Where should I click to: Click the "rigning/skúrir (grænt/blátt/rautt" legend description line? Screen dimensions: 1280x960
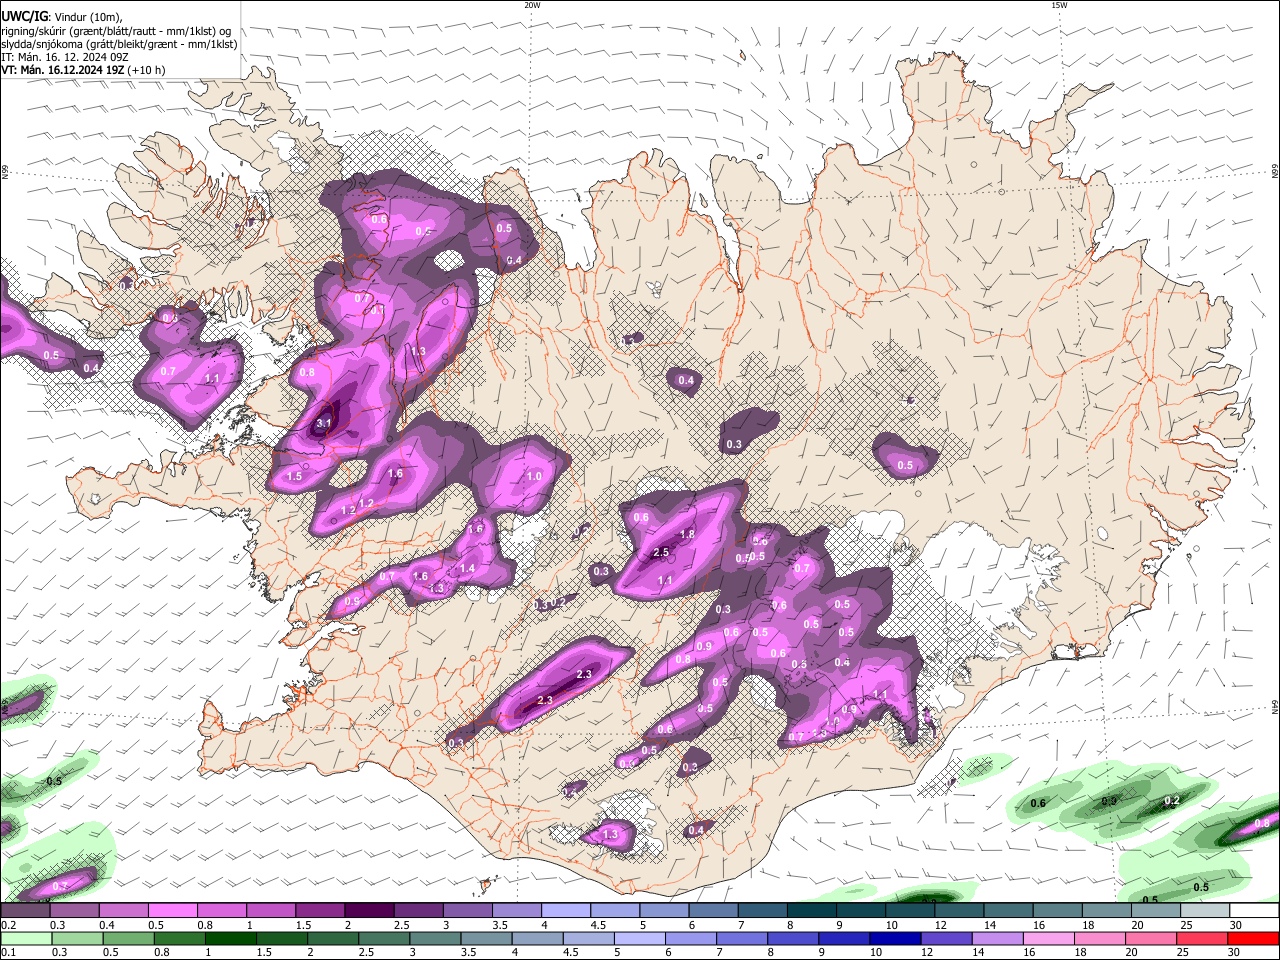pos(116,31)
